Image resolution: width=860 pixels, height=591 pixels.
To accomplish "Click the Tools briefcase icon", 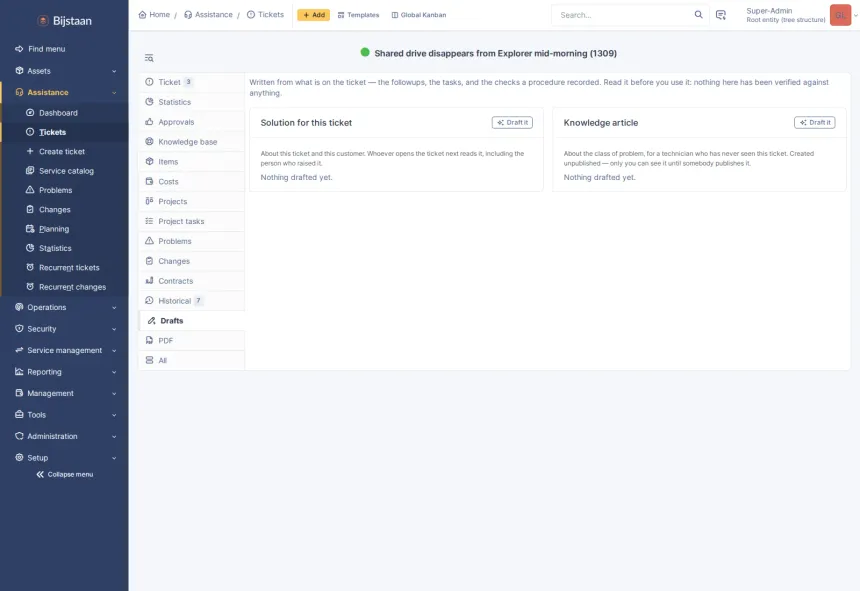I will pyautogui.click(x=19, y=414).
